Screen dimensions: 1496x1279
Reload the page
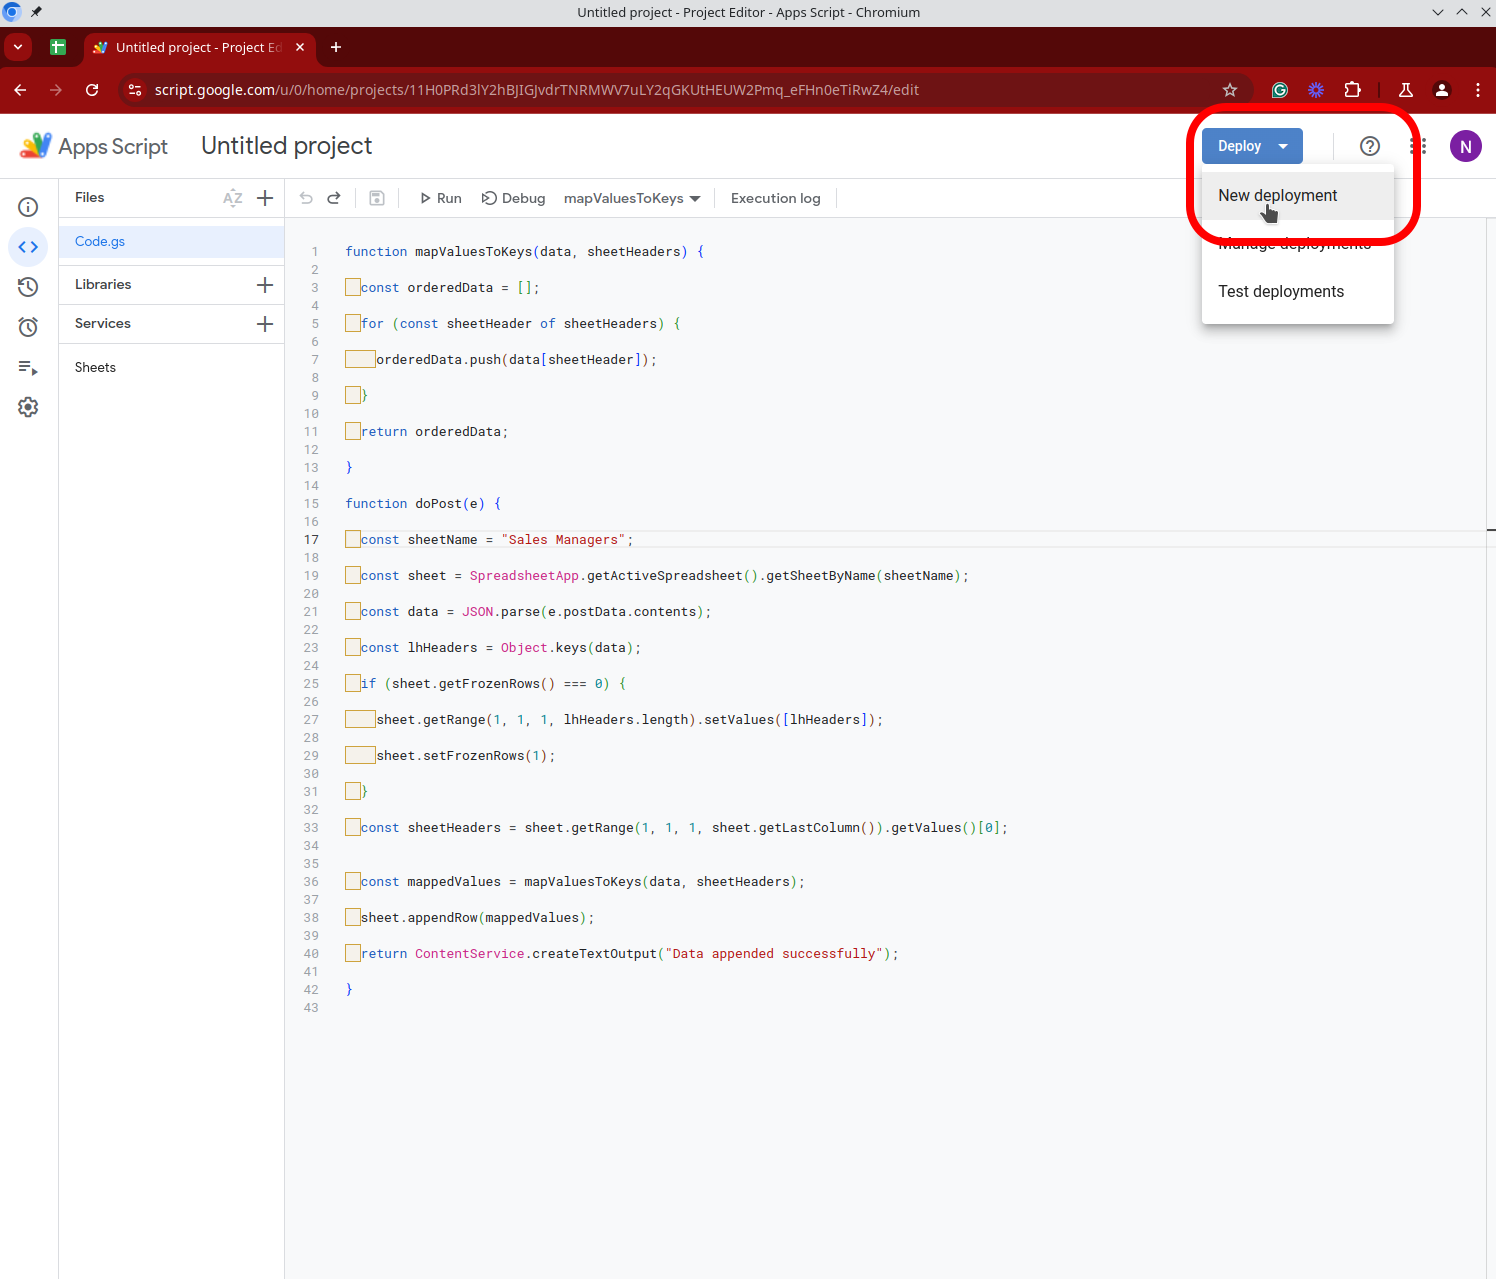[x=92, y=90]
